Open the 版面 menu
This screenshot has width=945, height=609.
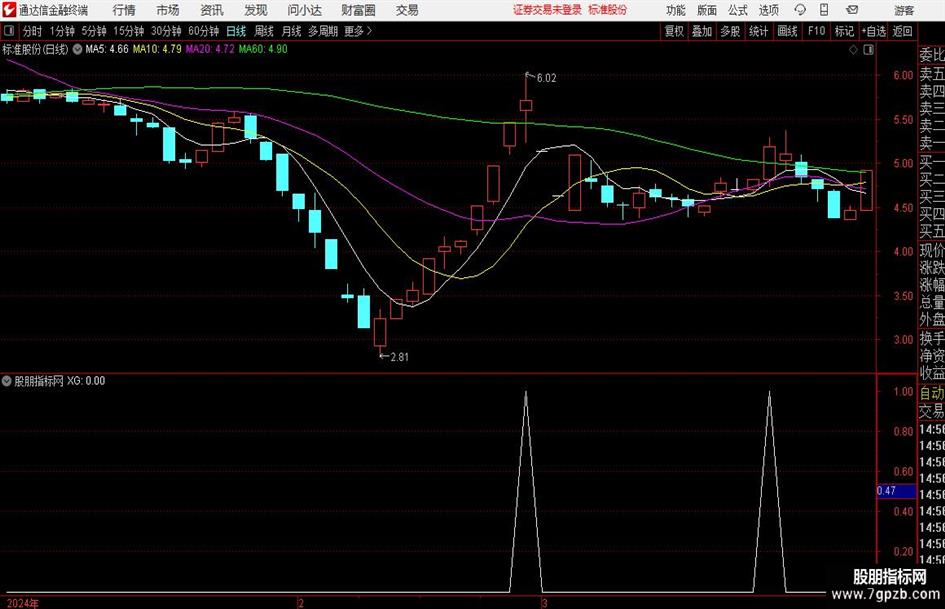point(707,10)
